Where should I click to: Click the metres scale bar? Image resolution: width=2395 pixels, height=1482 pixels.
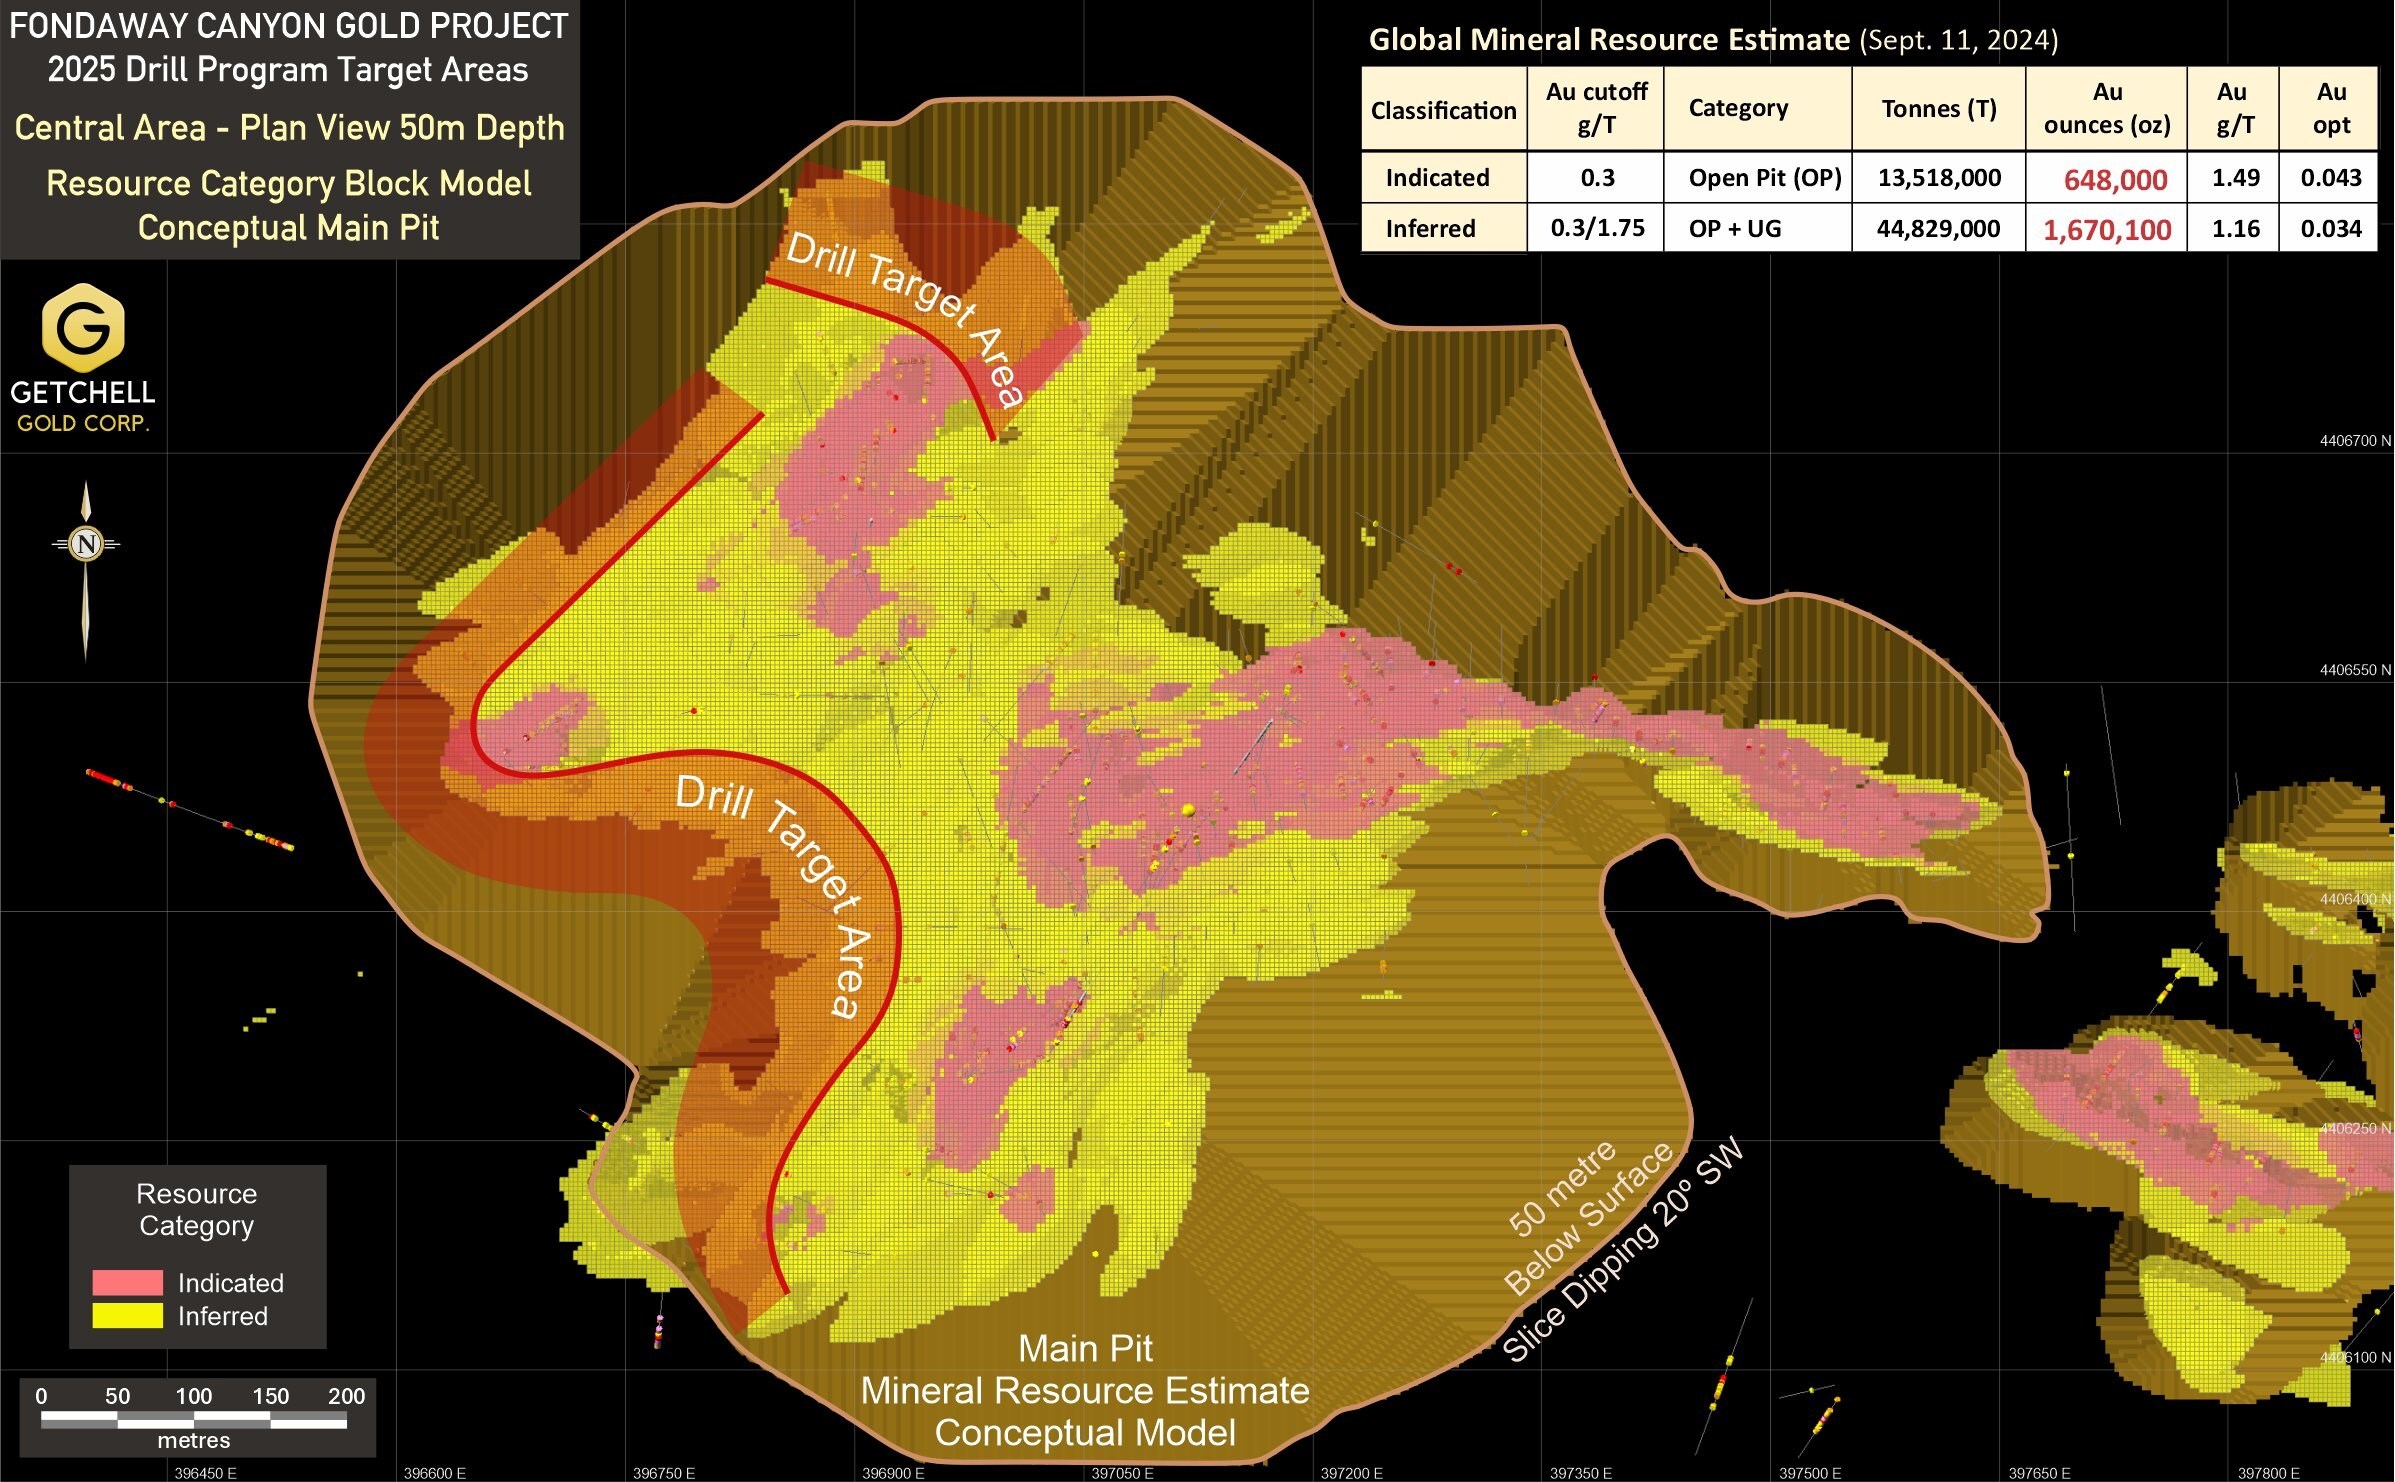click(x=194, y=1418)
